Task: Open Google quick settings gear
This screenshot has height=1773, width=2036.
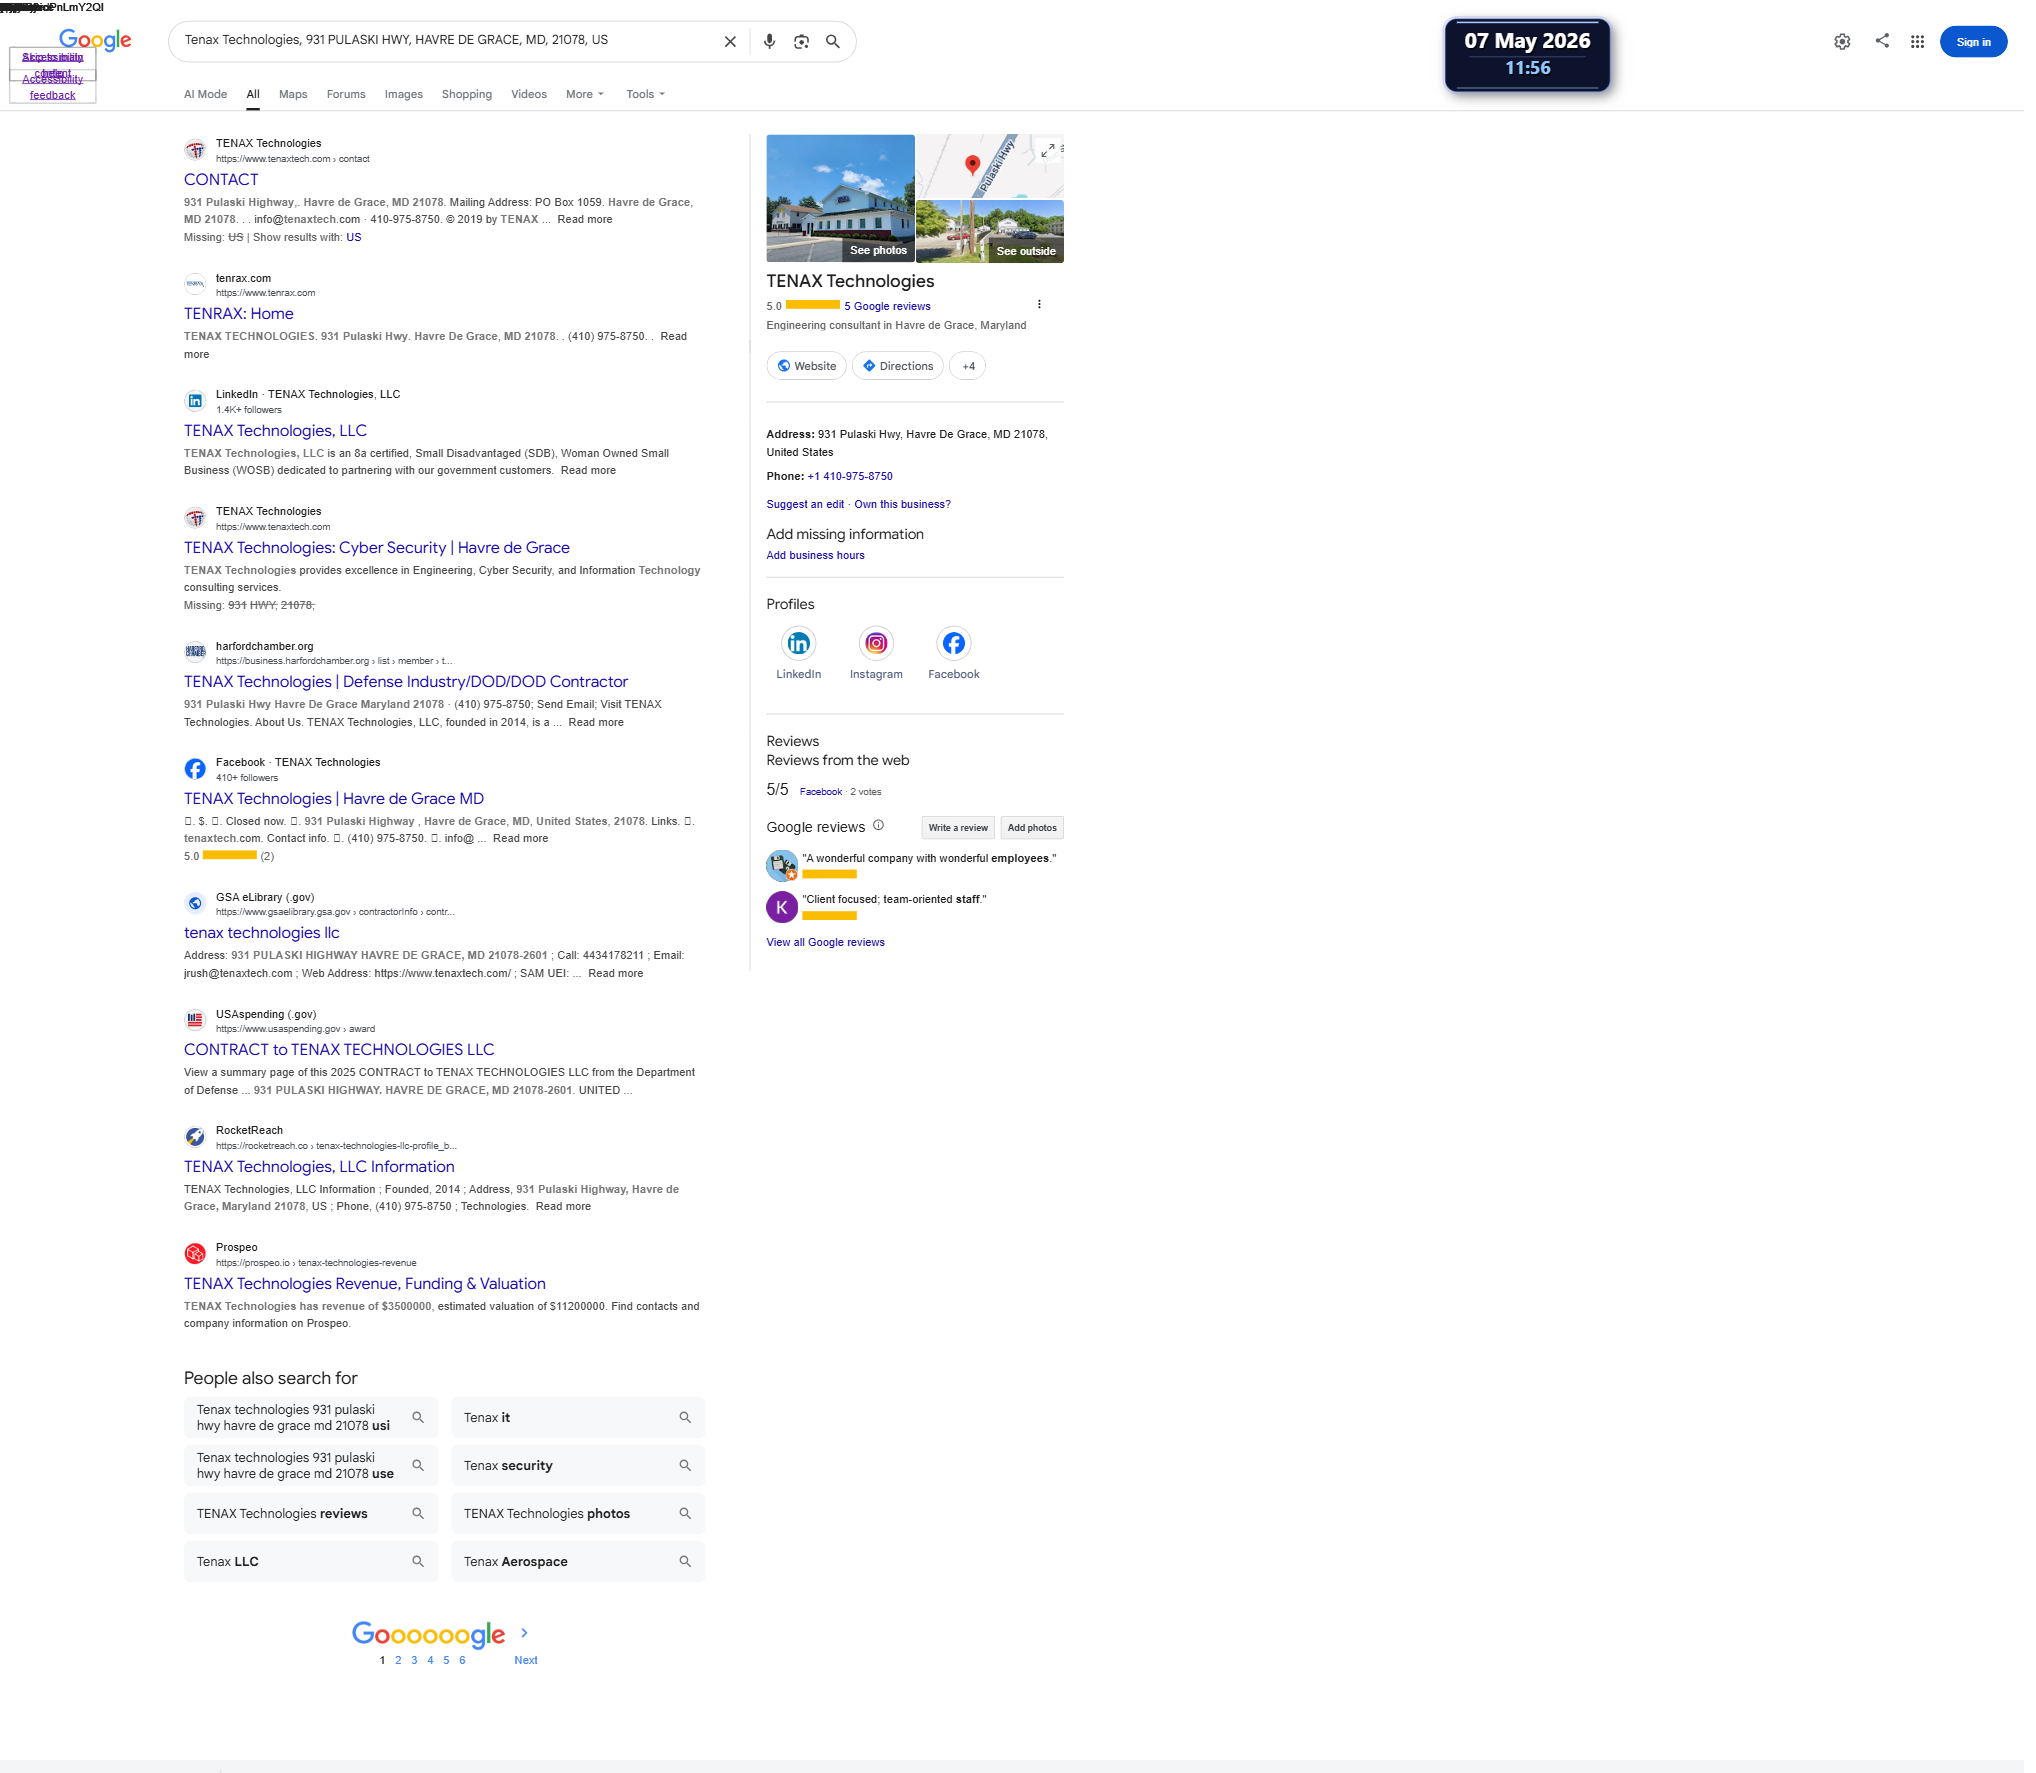Action: coord(1842,42)
